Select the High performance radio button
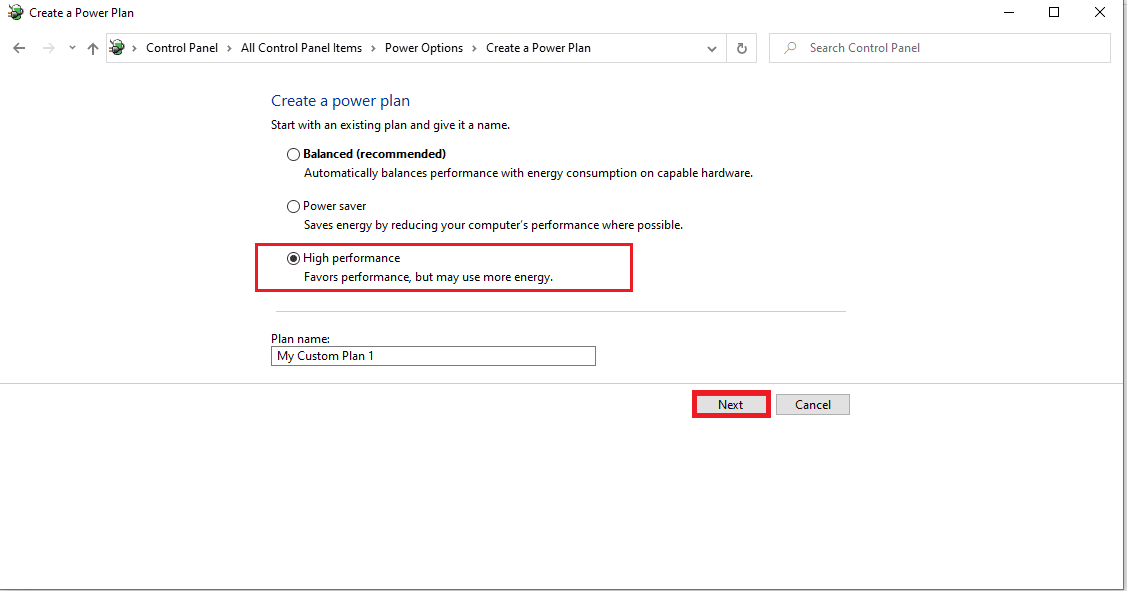The width and height of the screenshot is (1127, 591). (x=293, y=258)
